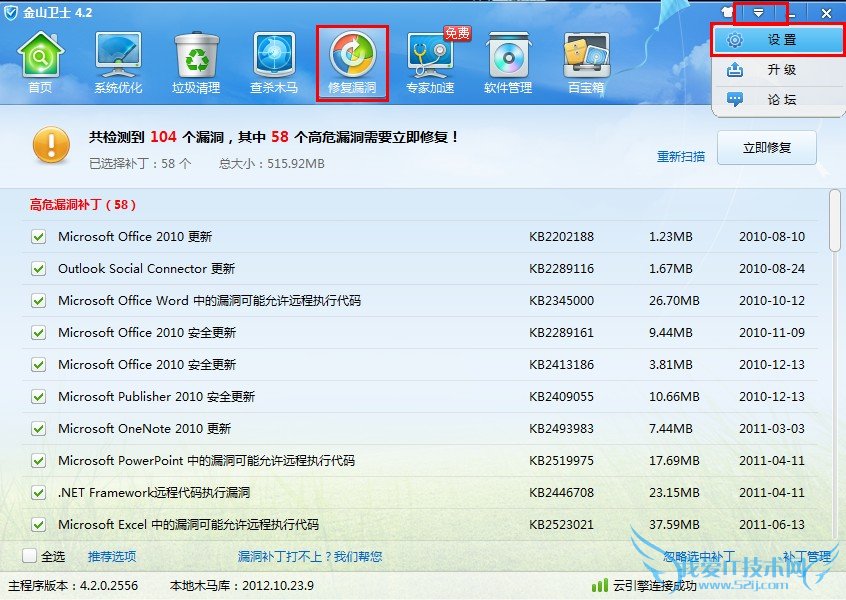The image size is (846, 600).
Task: Uncheck the Microsoft Excel 漏洞 patch KB2523021
Action: point(38,524)
